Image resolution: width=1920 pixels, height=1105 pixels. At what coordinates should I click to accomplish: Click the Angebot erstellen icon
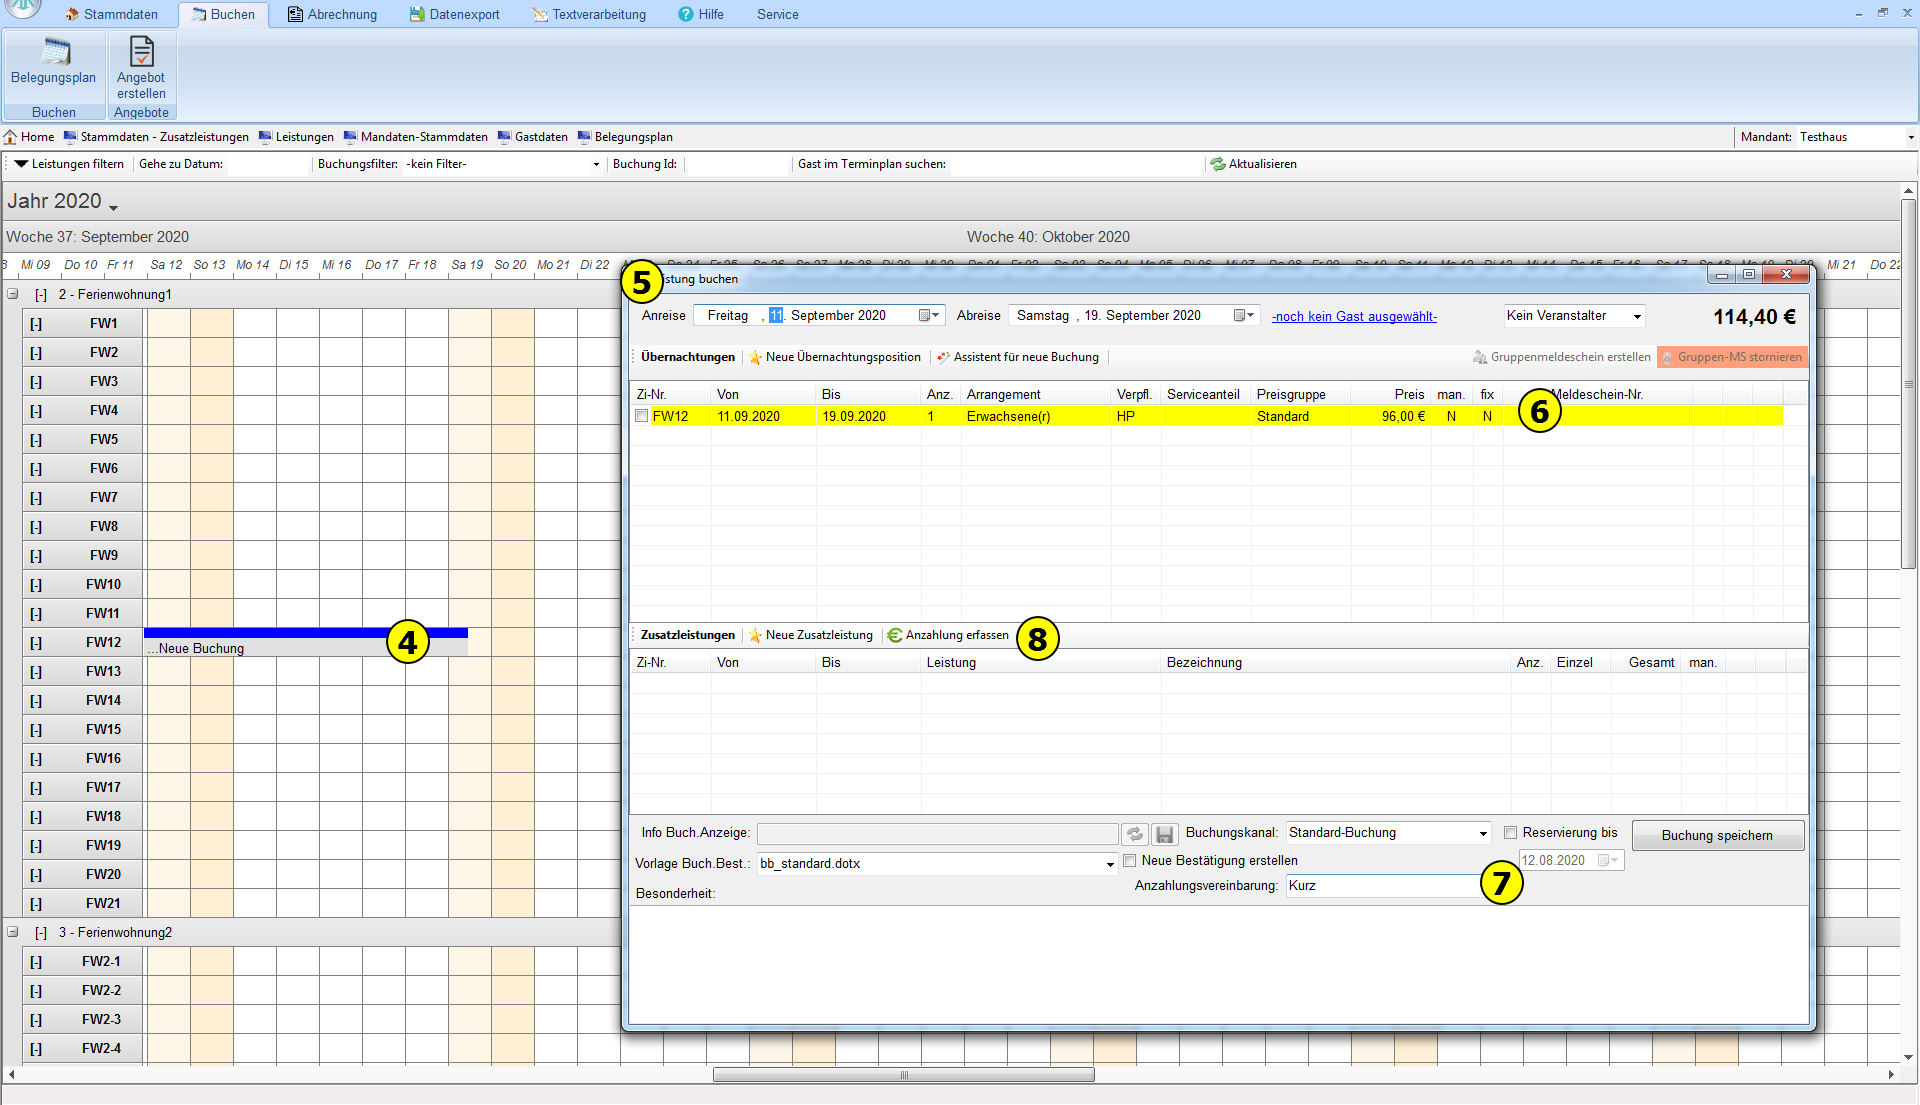click(x=141, y=53)
